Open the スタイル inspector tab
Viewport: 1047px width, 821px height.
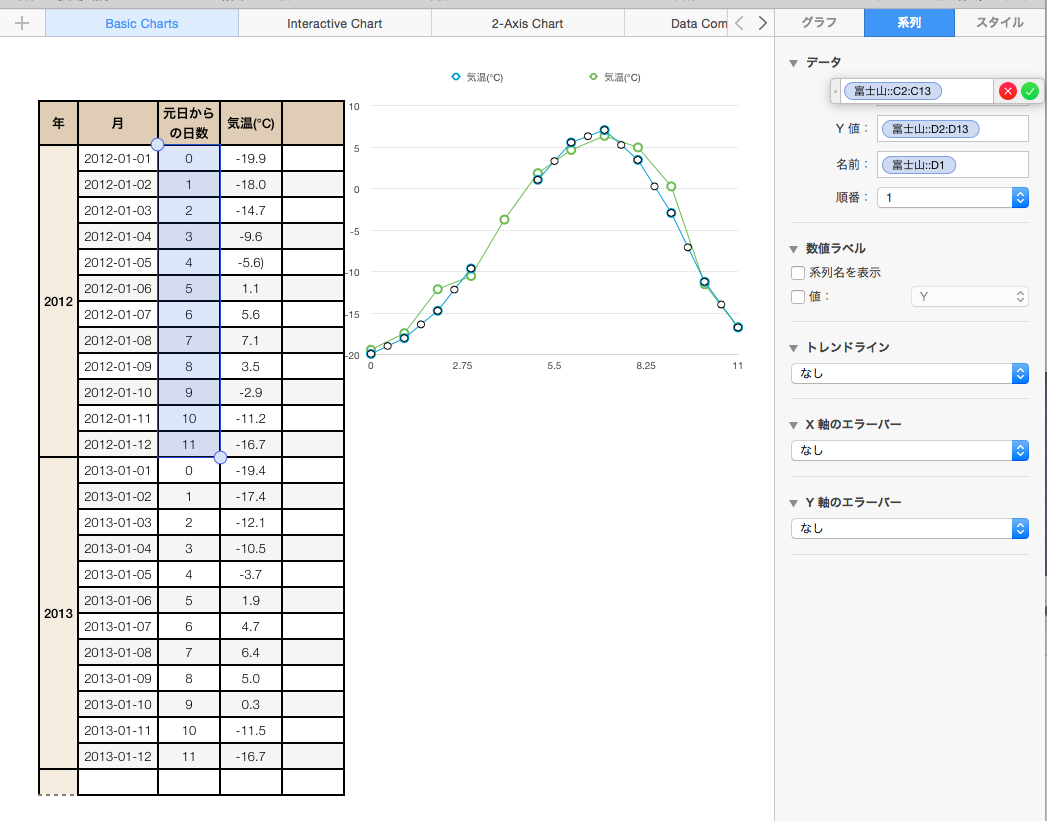pos(999,22)
